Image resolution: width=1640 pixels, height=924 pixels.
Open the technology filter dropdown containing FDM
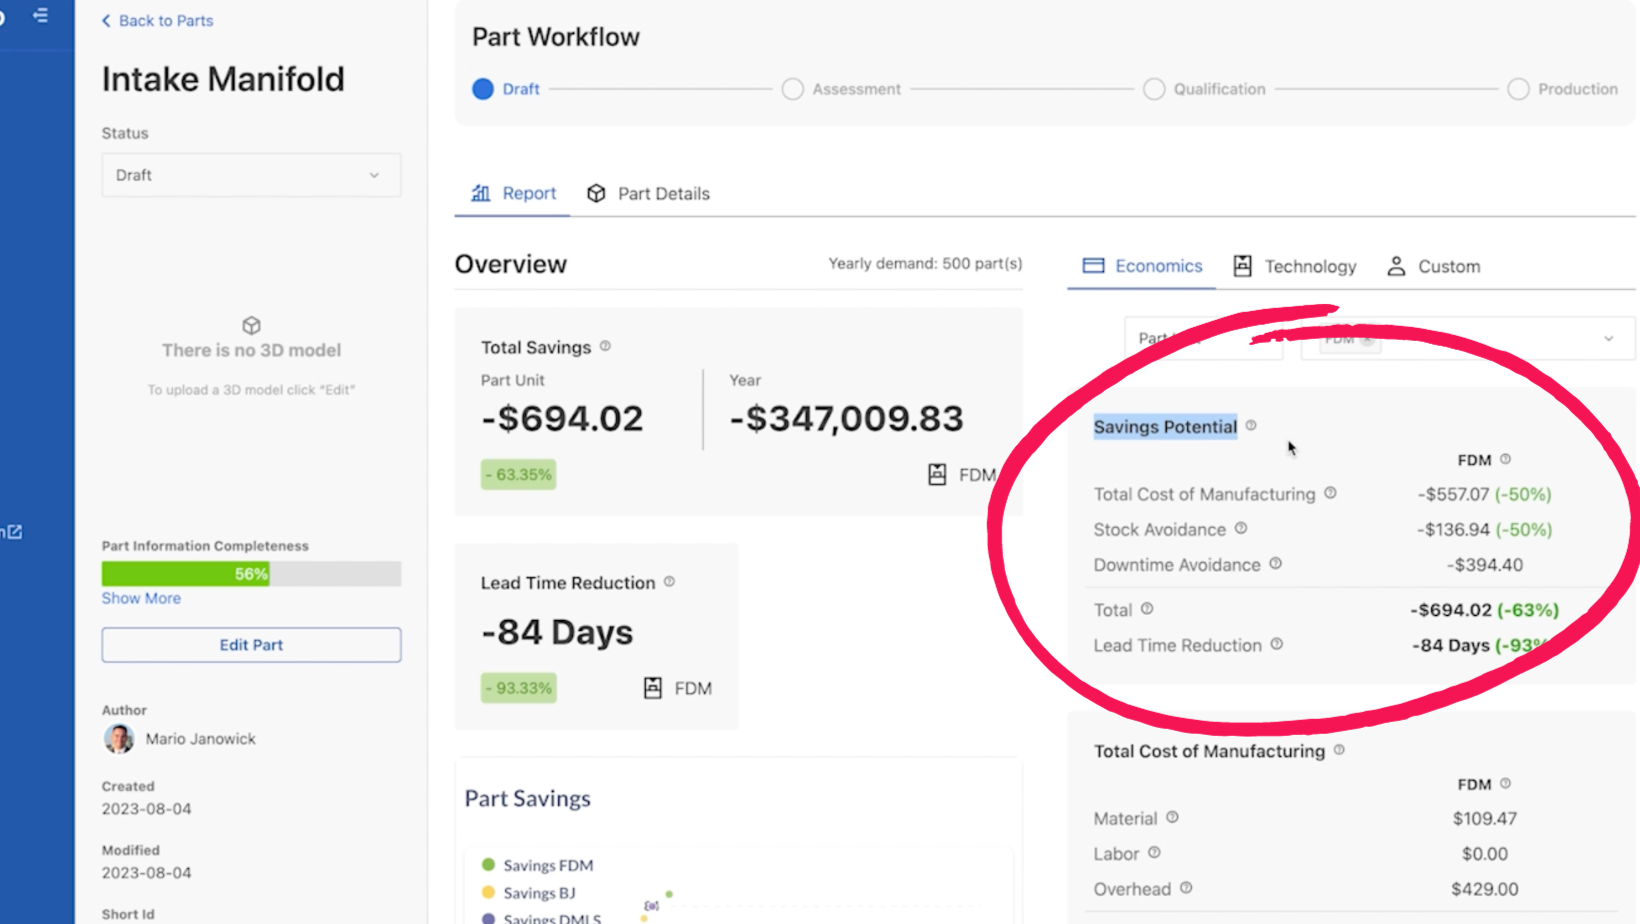coord(1608,338)
